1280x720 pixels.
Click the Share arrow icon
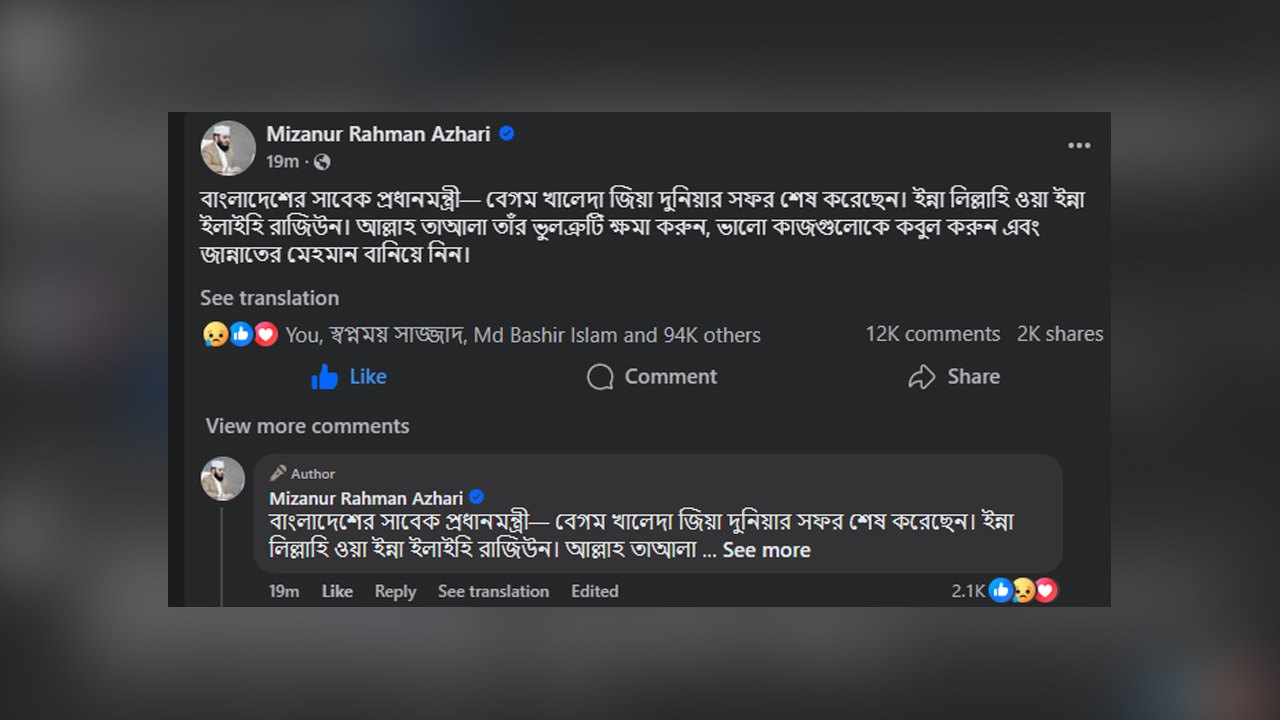[921, 377]
